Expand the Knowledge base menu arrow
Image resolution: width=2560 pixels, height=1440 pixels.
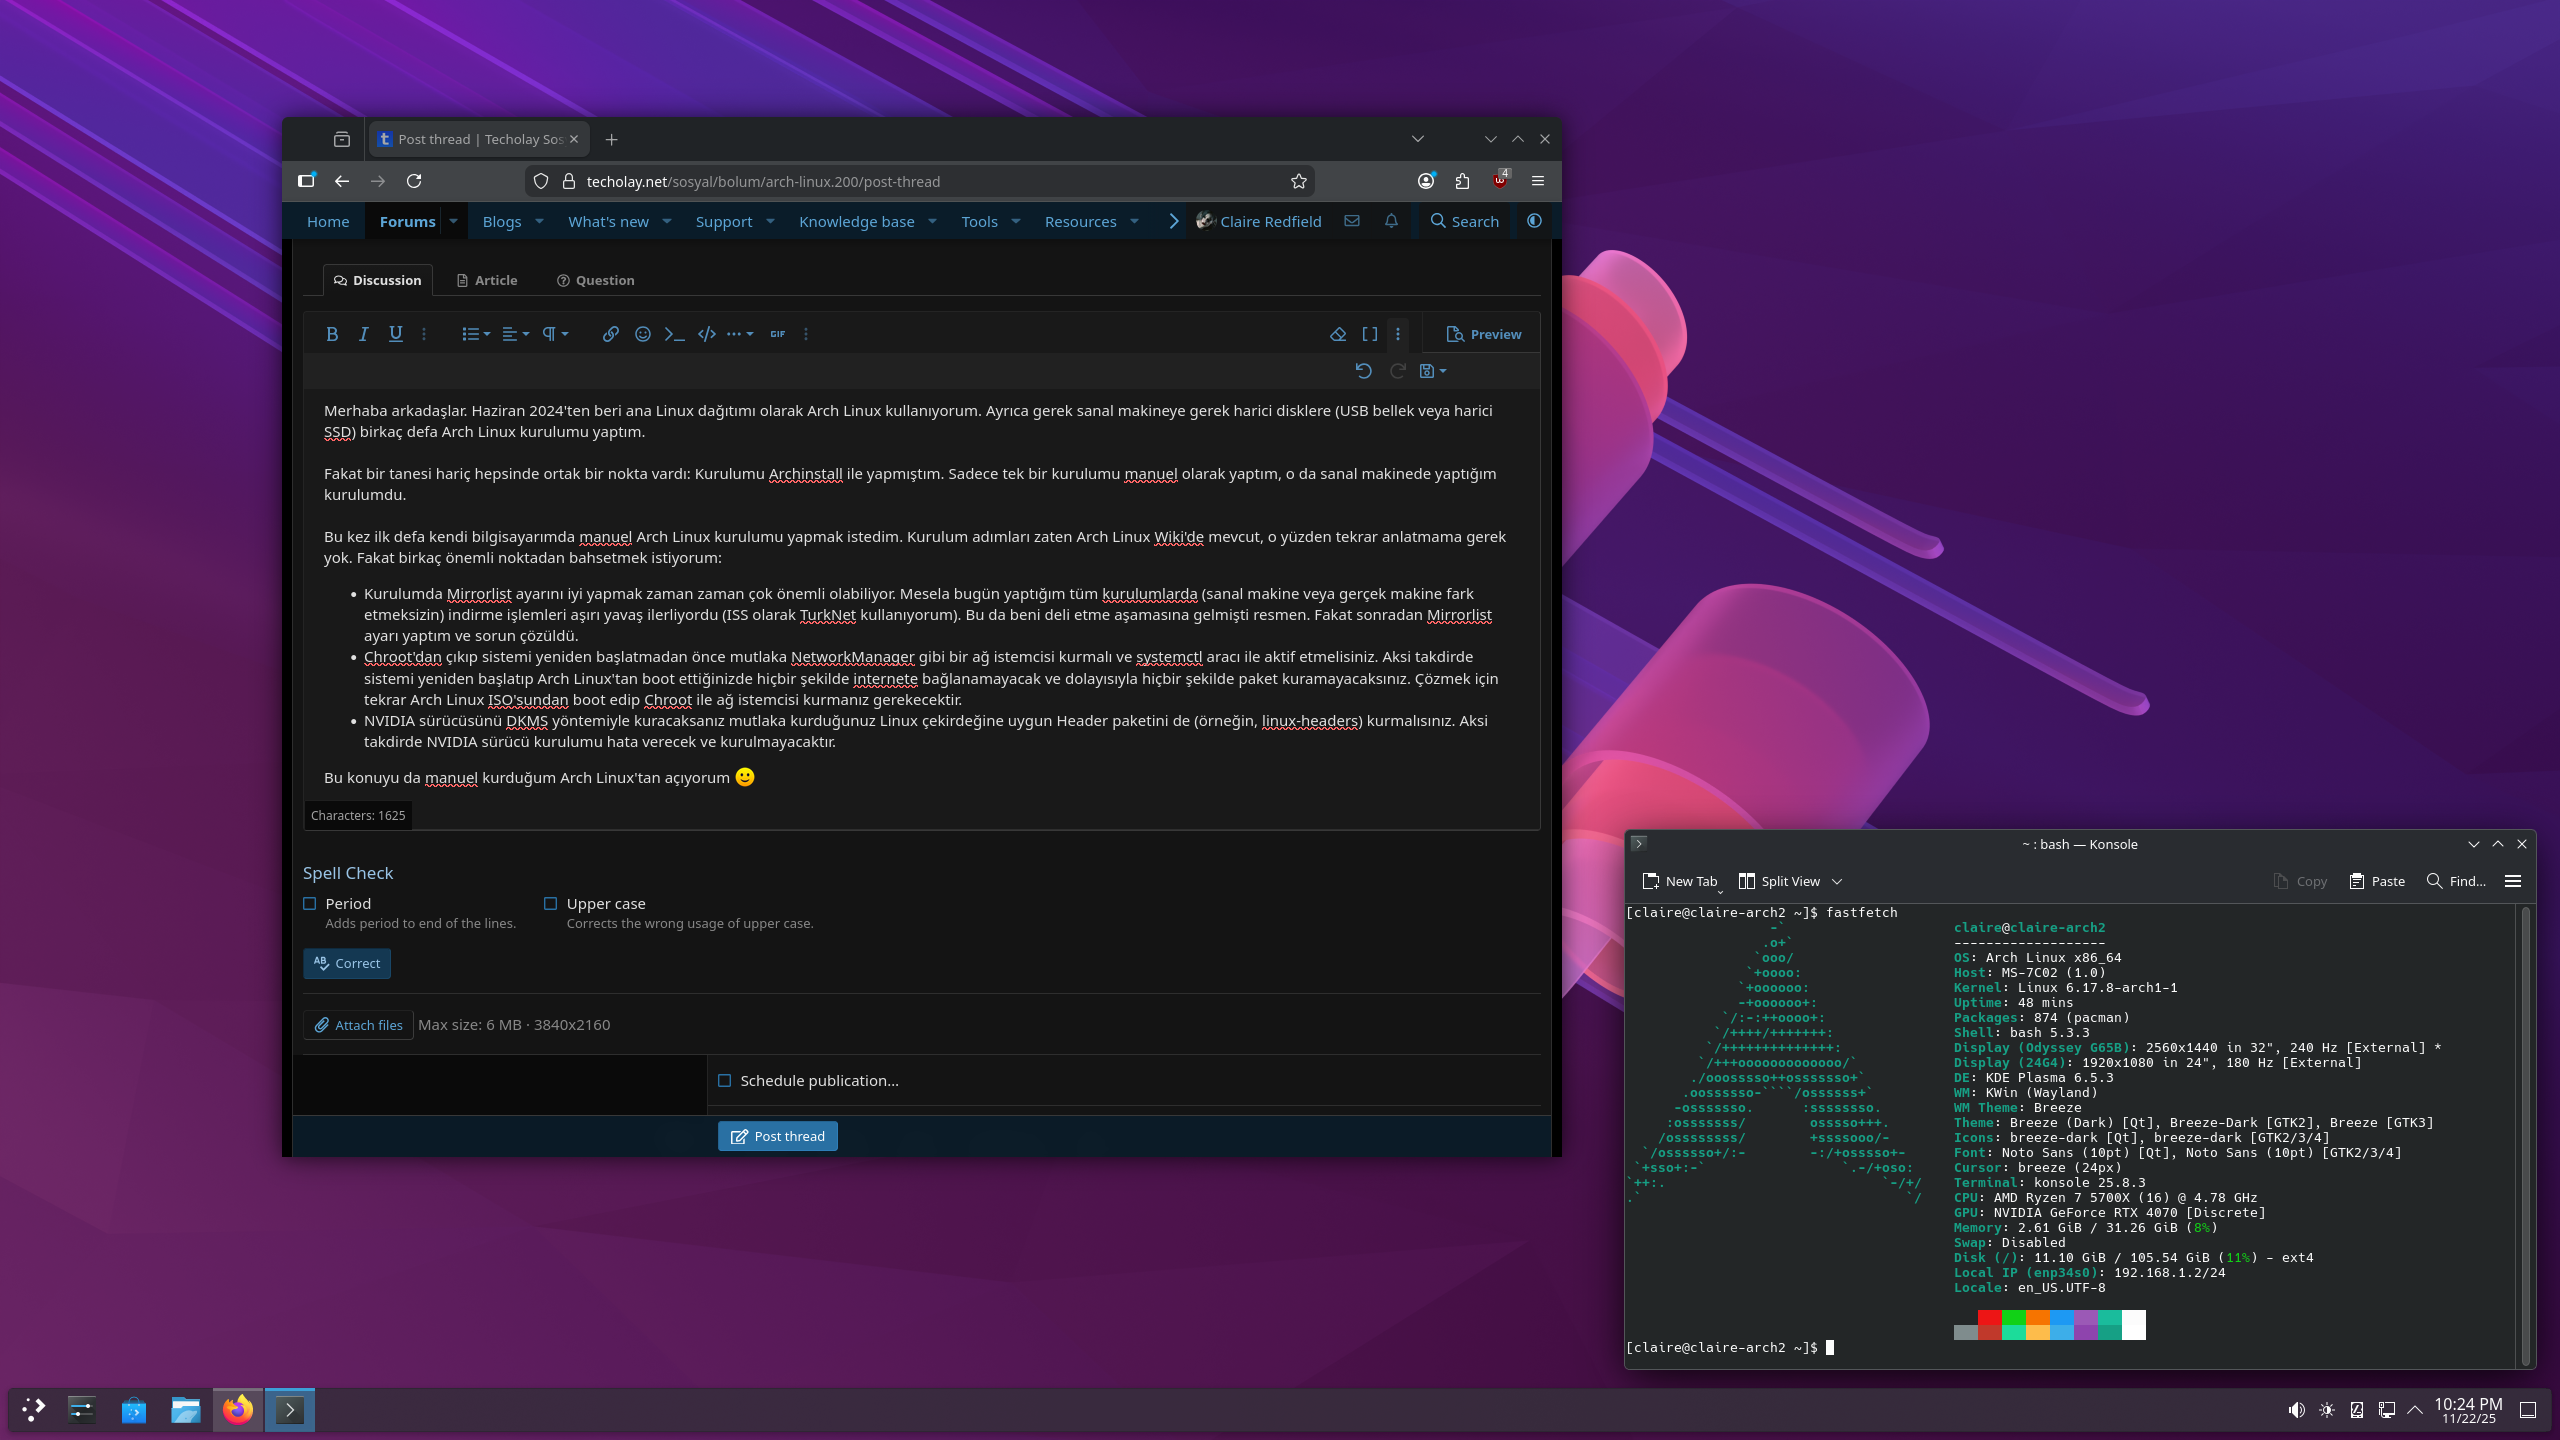tap(932, 221)
